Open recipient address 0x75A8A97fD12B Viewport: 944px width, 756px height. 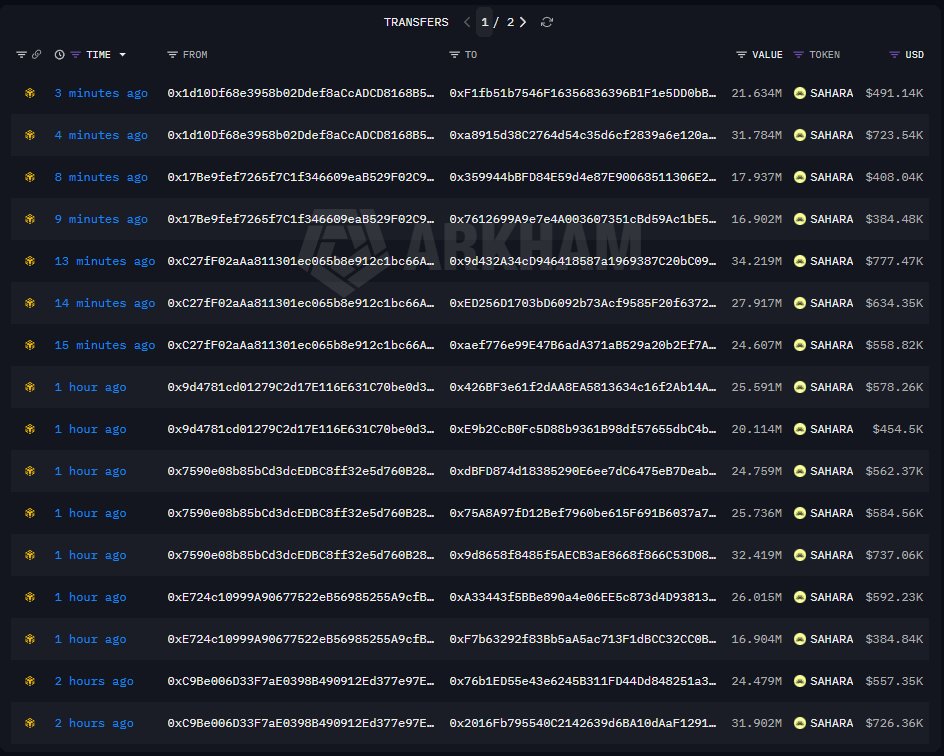(x=583, y=513)
